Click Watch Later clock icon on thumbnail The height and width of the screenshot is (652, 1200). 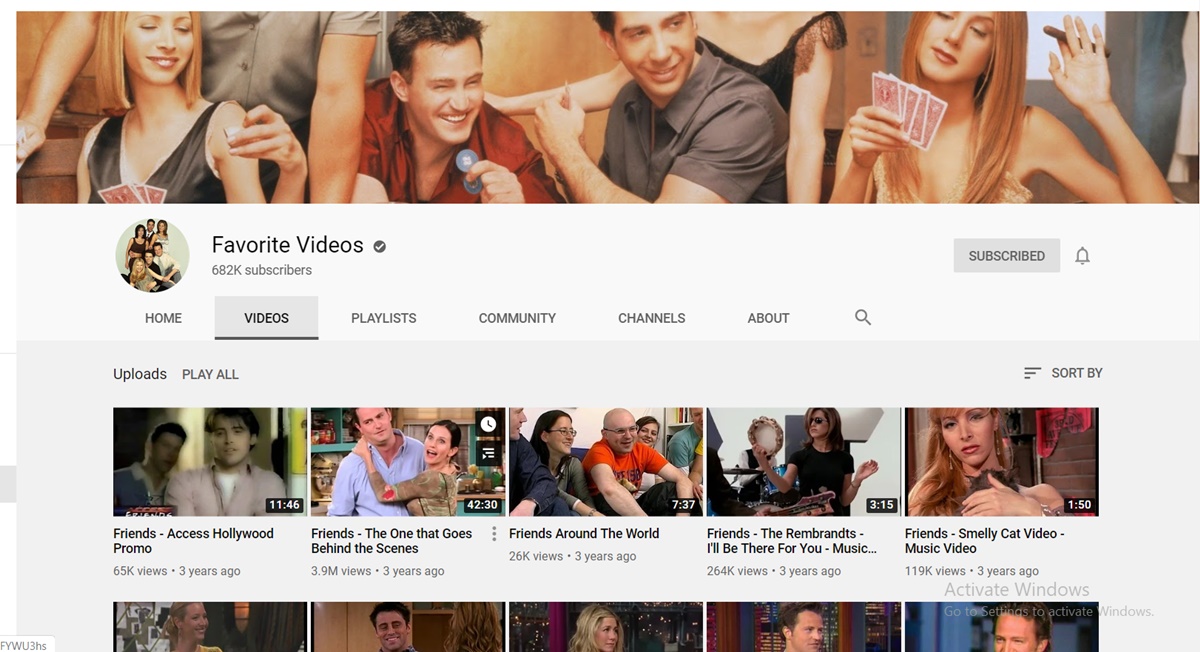point(488,425)
